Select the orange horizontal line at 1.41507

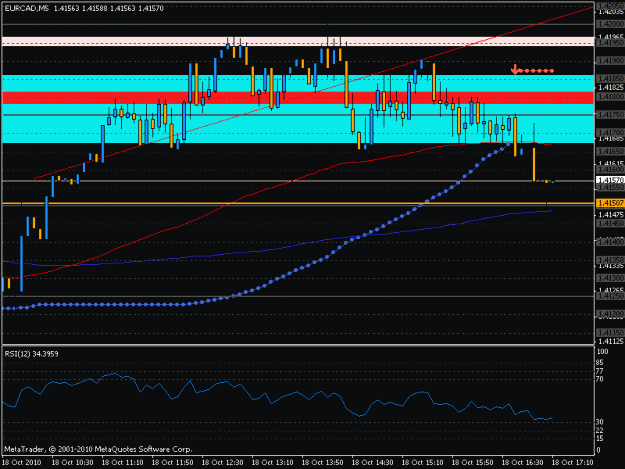298,204
